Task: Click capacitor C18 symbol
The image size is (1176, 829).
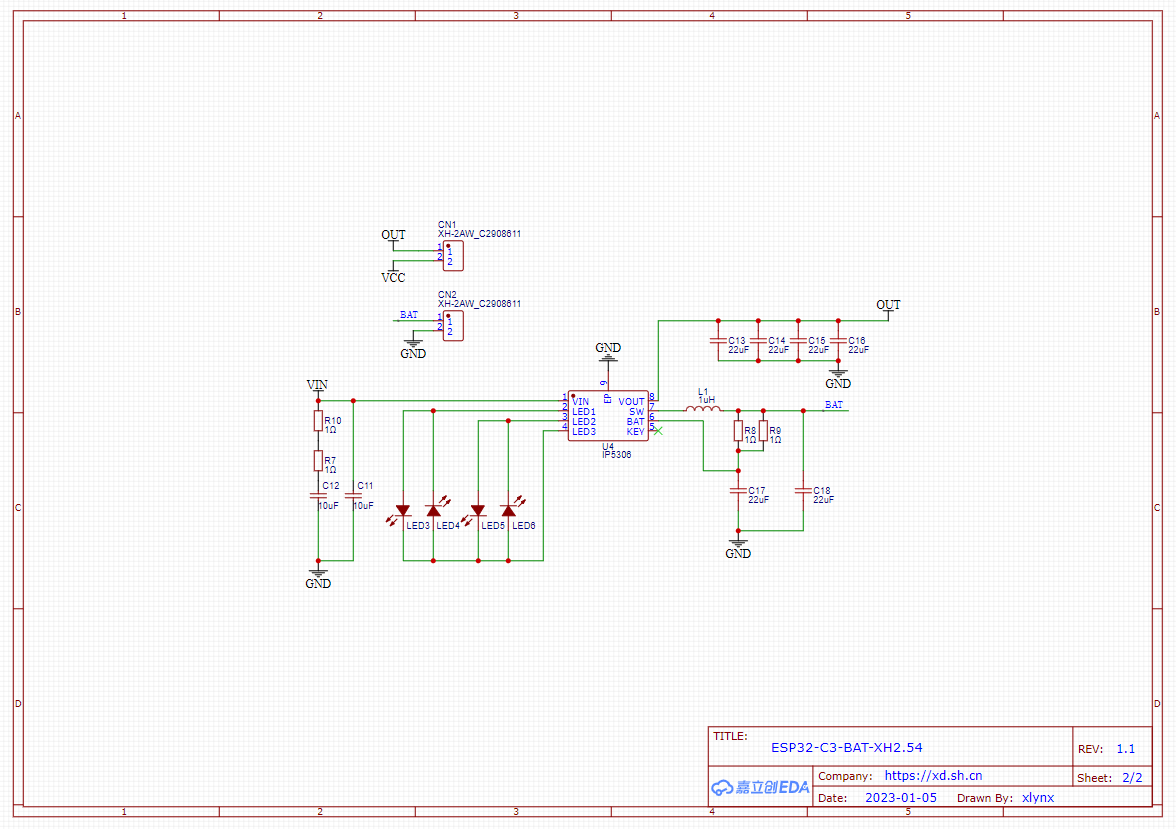Action: click(x=802, y=490)
